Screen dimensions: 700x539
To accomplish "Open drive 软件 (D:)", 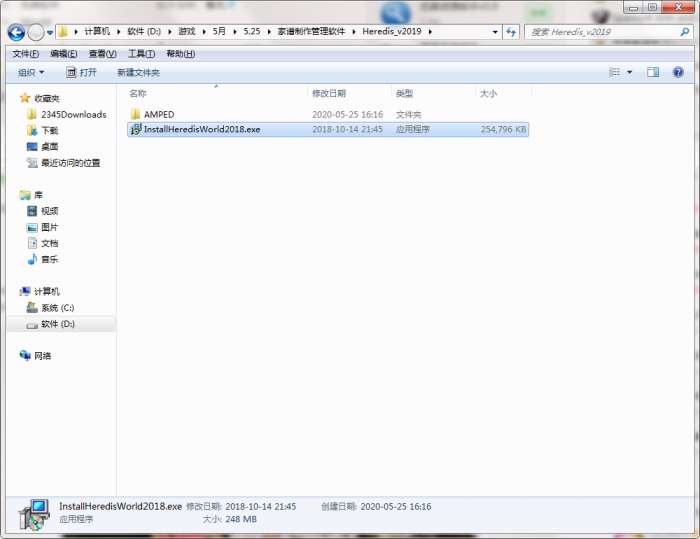I will pos(58,324).
